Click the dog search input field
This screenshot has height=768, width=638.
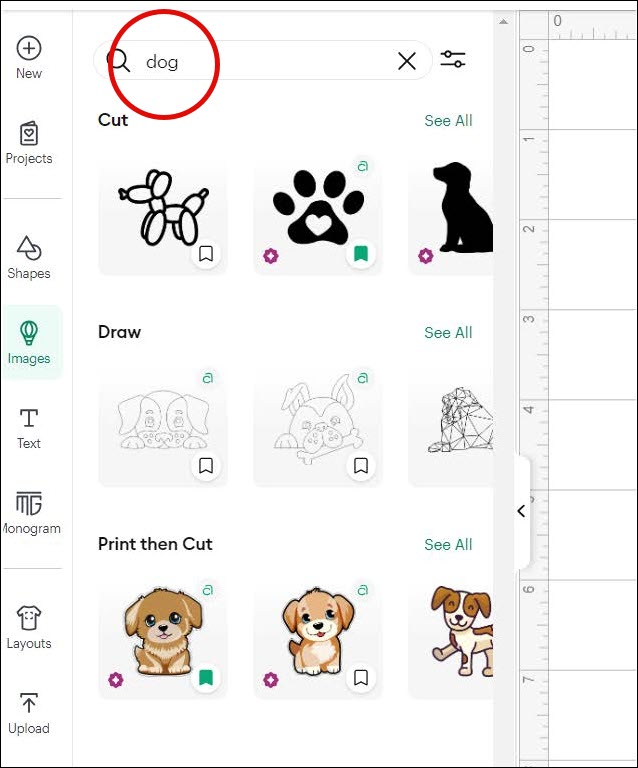click(x=263, y=61)
